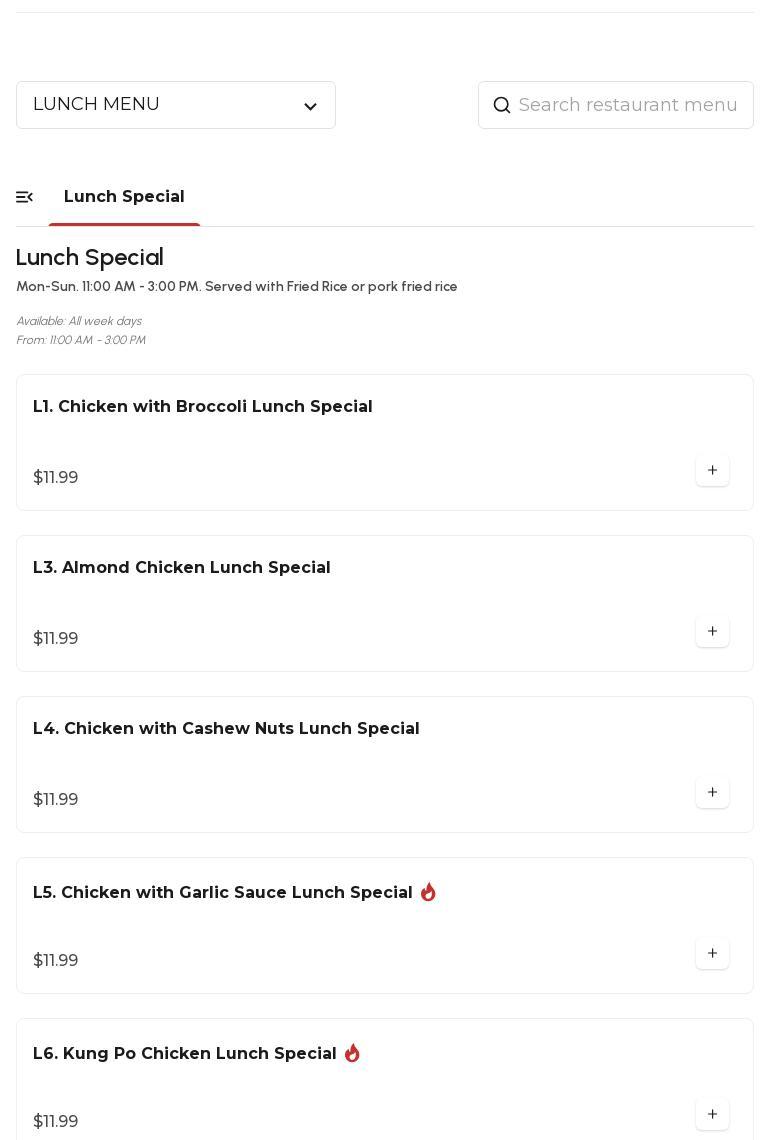Add Kung Po Chicken Lunch Special
This screenshot has height=1140, width=770.
(x=712, y=1115)
